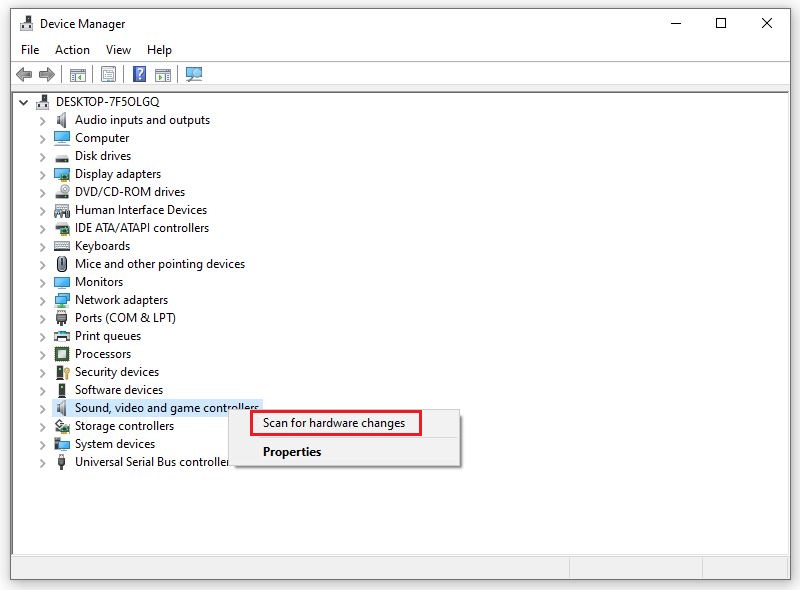Click the Display adapters monitor icon

tap(60, 174)
